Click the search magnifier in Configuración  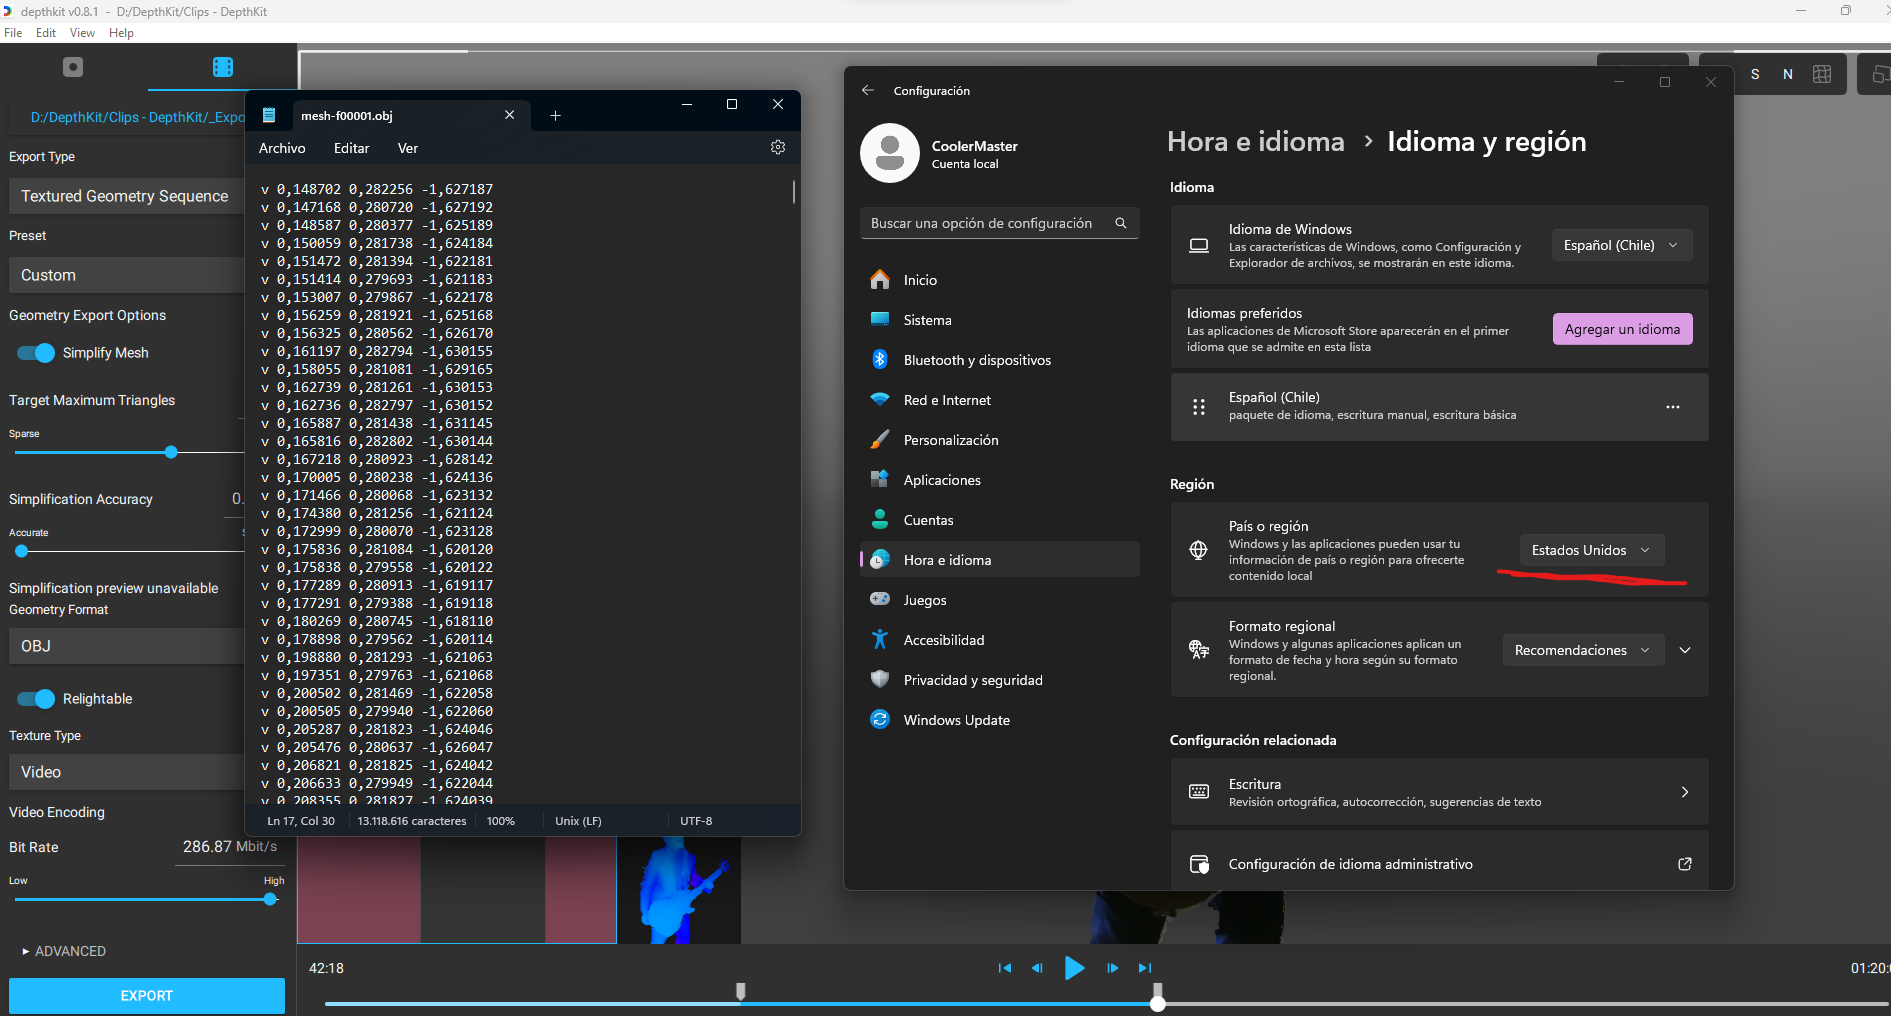coord(1121,223)
